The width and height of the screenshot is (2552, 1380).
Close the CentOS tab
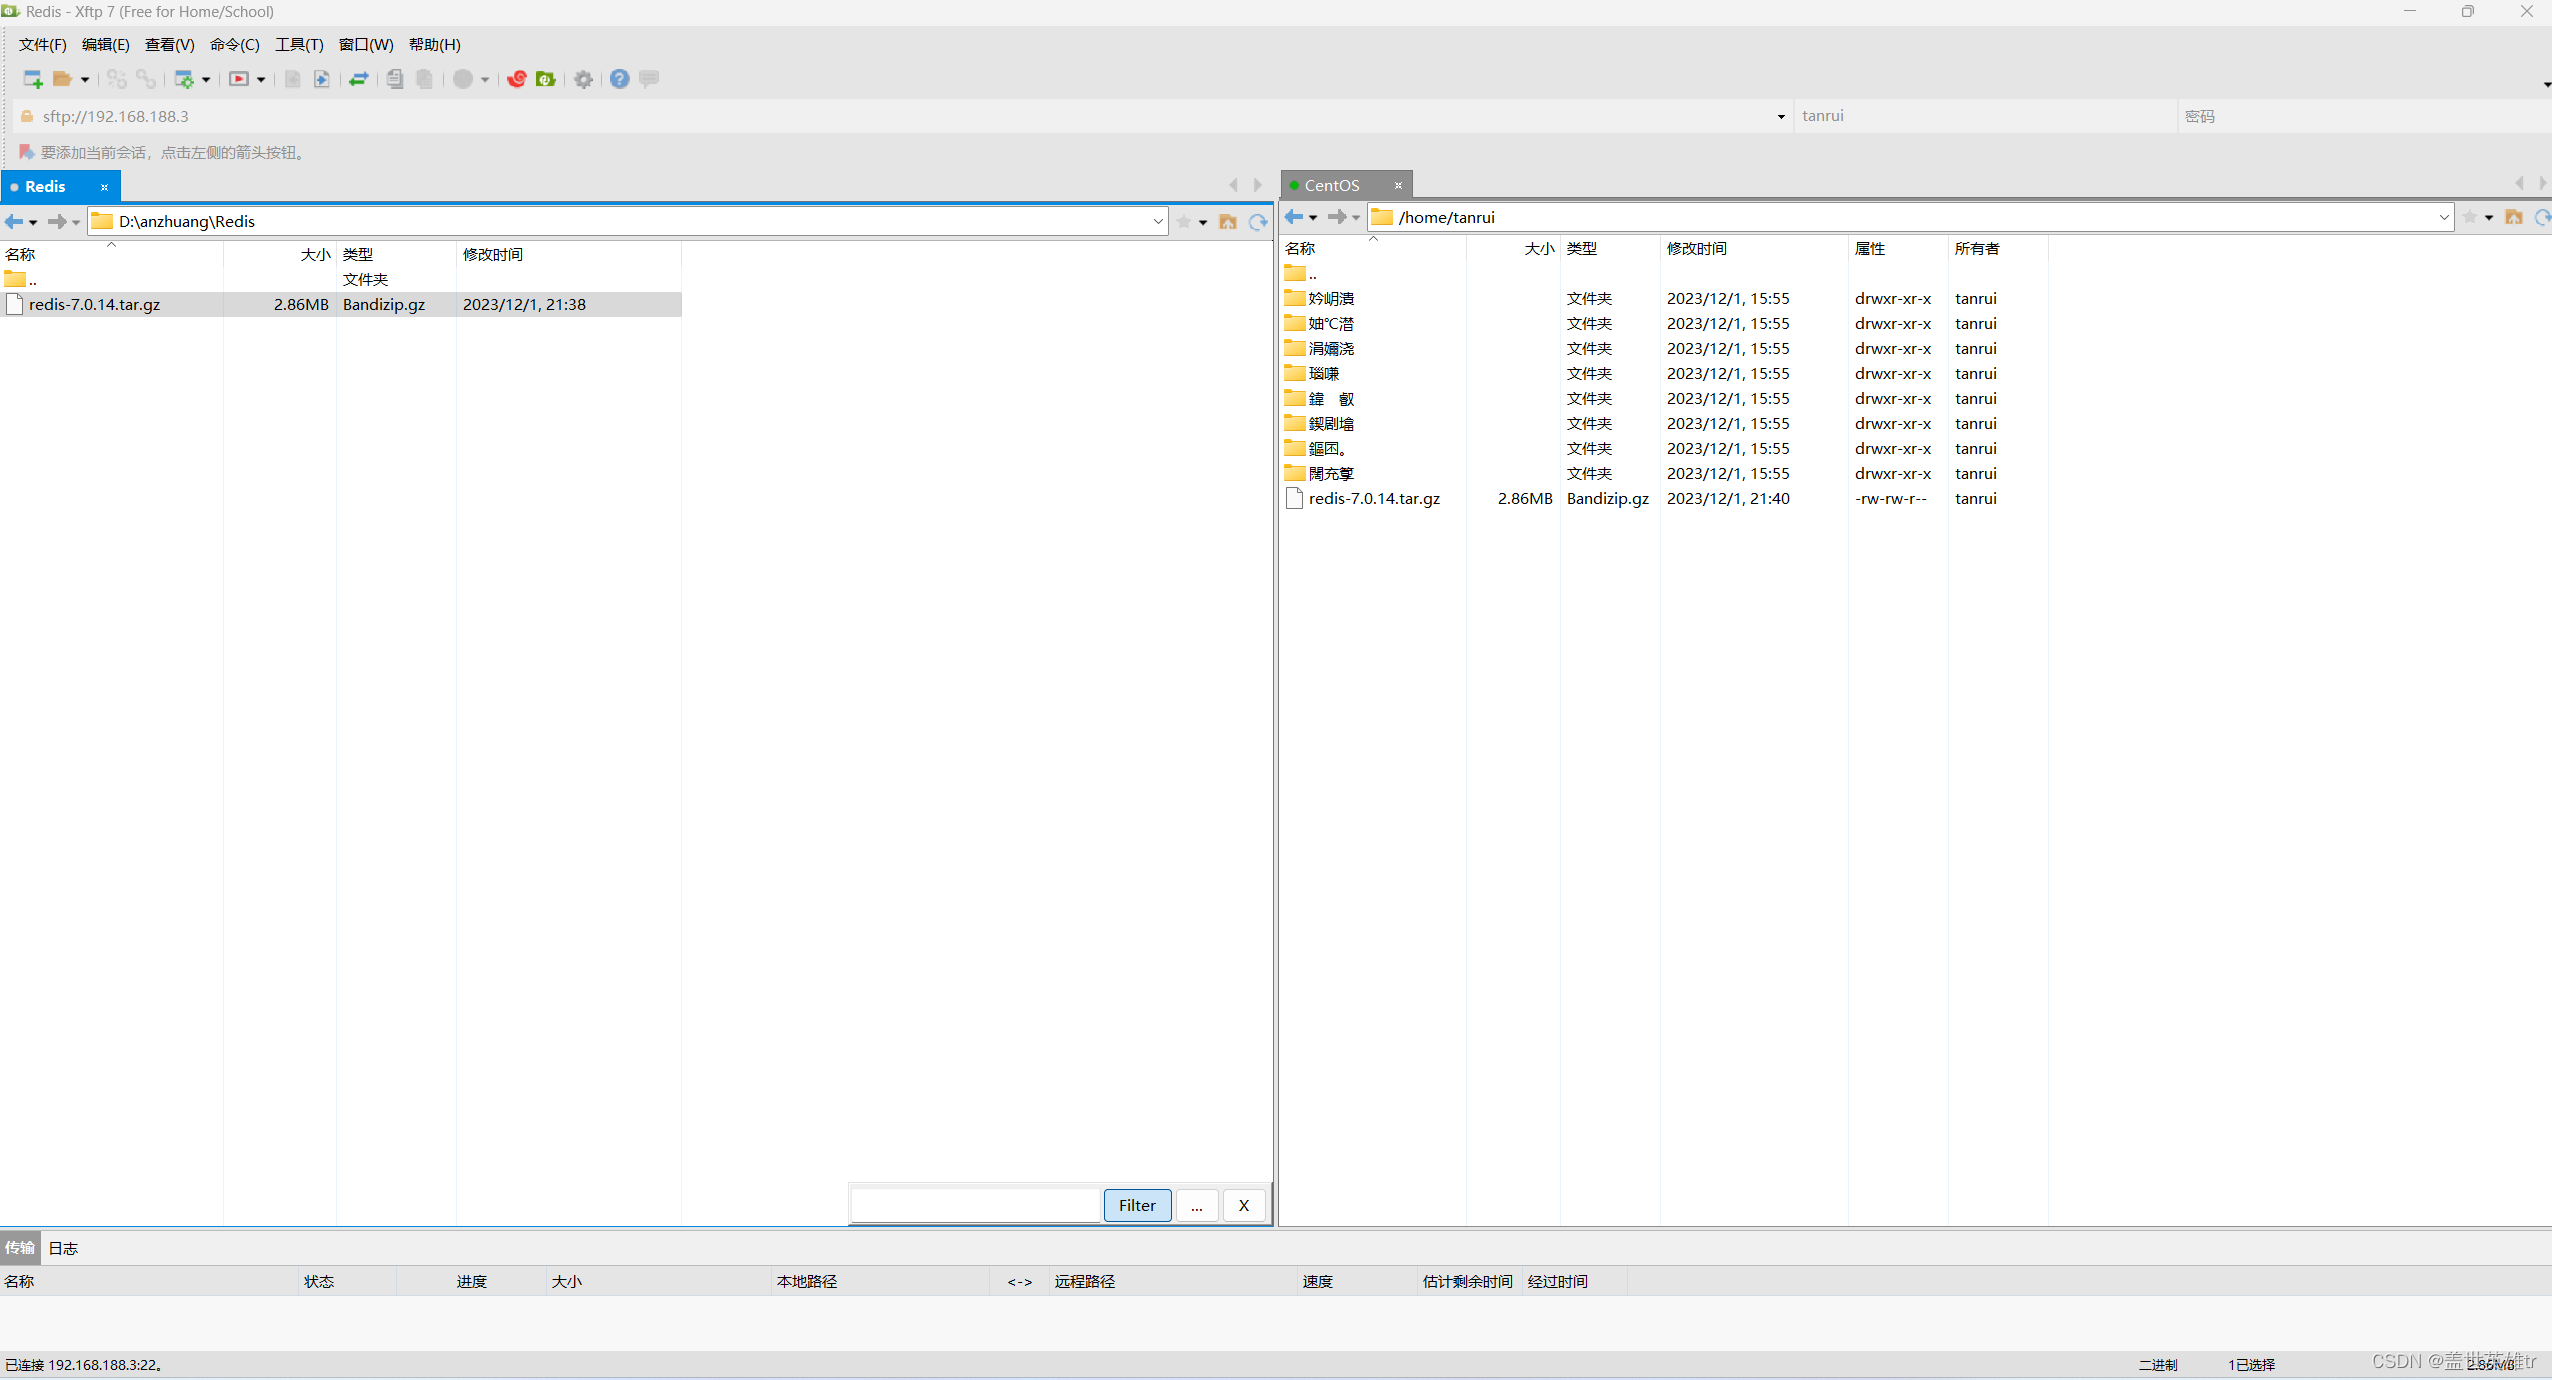tap(1398, 185)
